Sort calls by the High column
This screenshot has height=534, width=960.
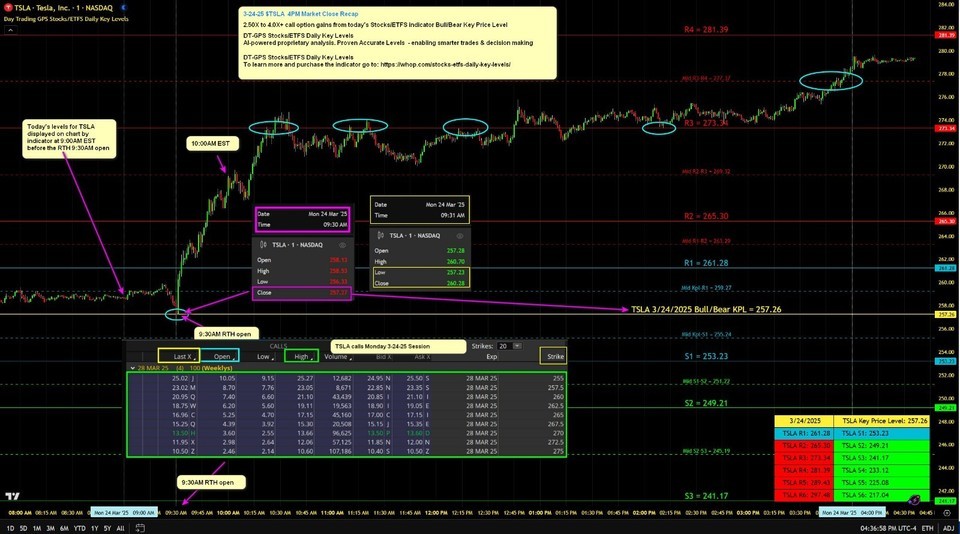tap(301, 356)
